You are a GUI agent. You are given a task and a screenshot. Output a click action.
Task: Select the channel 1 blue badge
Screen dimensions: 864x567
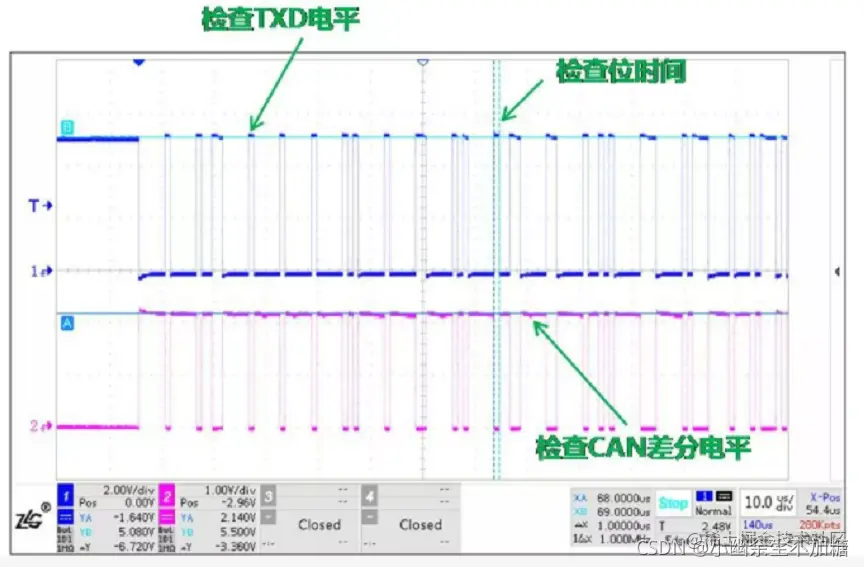(x=65, y=495)
